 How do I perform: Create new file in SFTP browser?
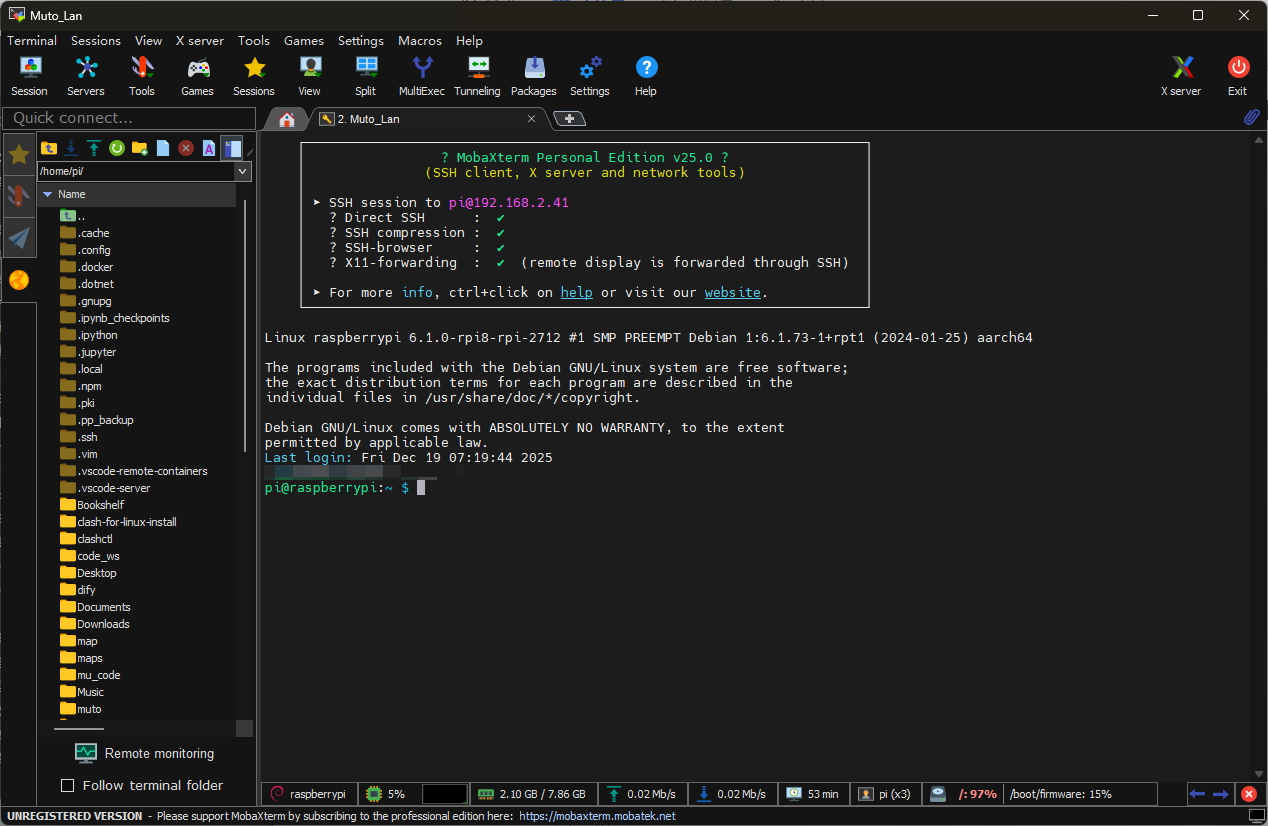(163, 148)
